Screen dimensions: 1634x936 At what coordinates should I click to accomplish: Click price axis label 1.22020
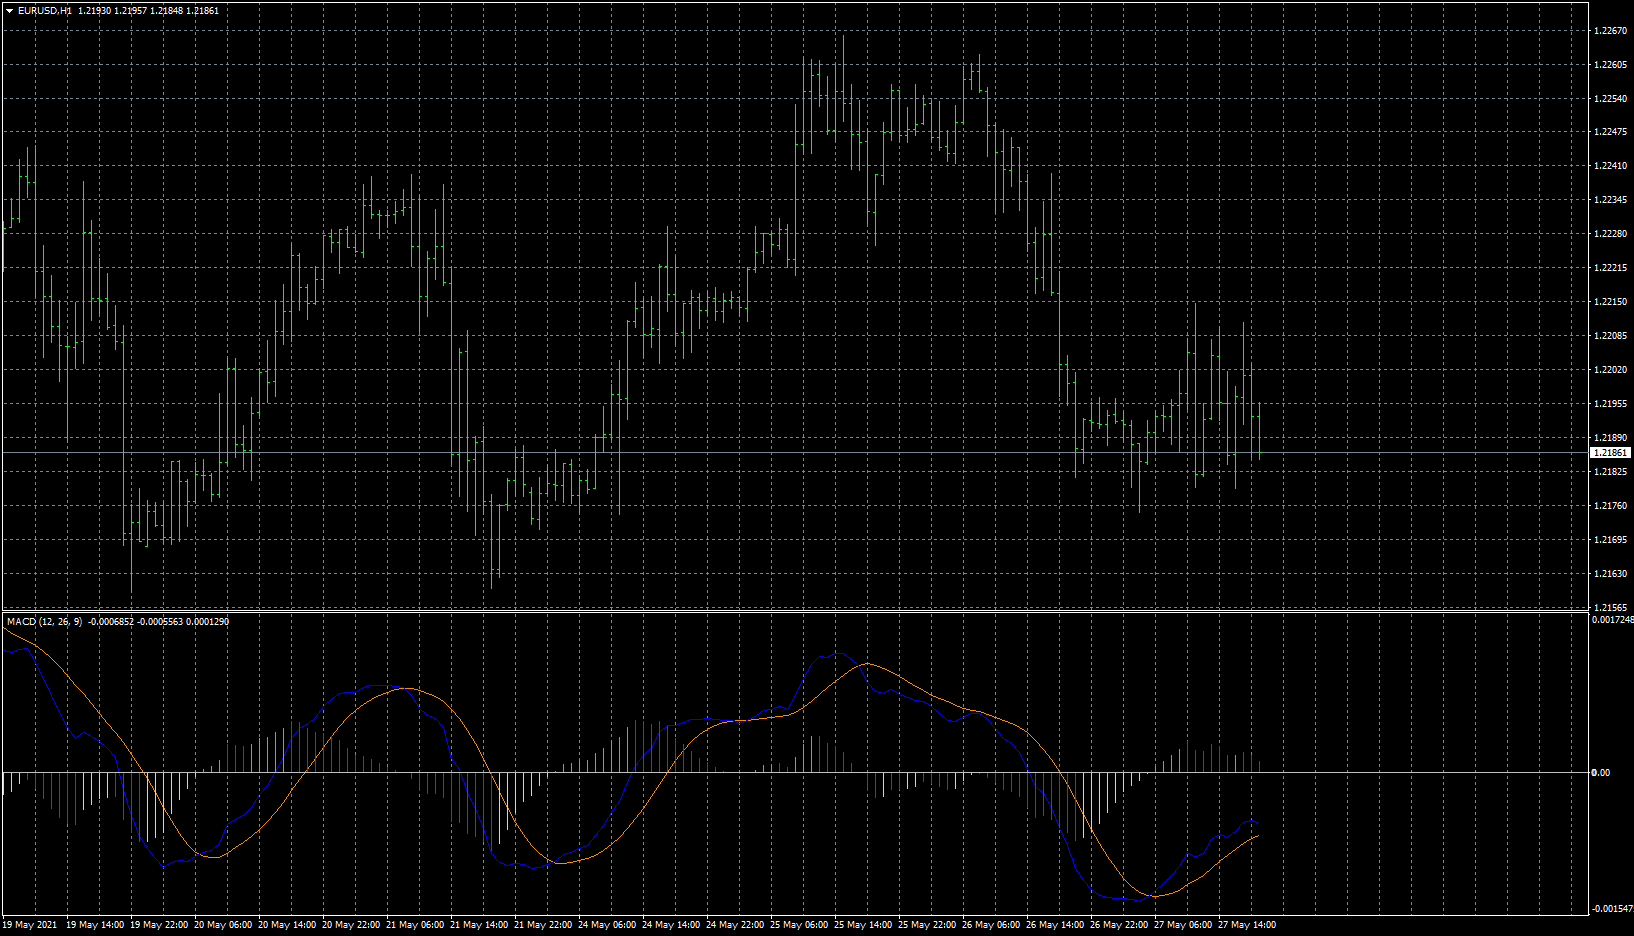coord(1610,370)
